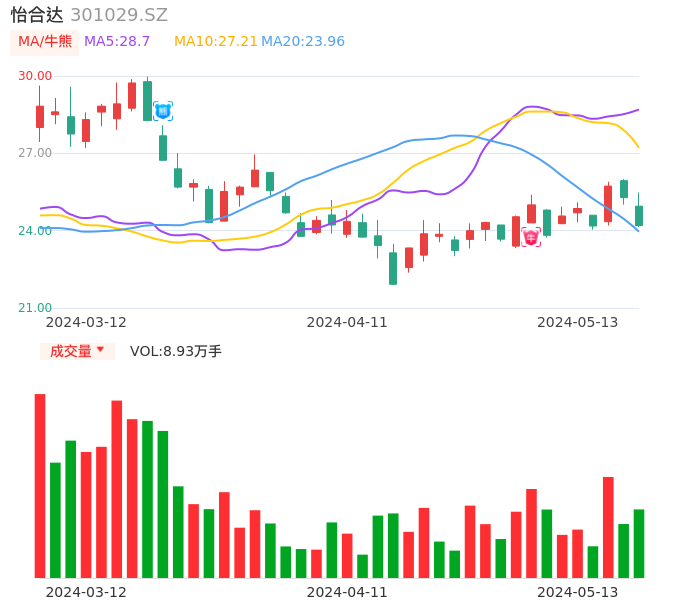Image resolution: width=686 pixels, height=606 pixels.
Task: Click the 30.00 price axis label
Action: point(35,76)
